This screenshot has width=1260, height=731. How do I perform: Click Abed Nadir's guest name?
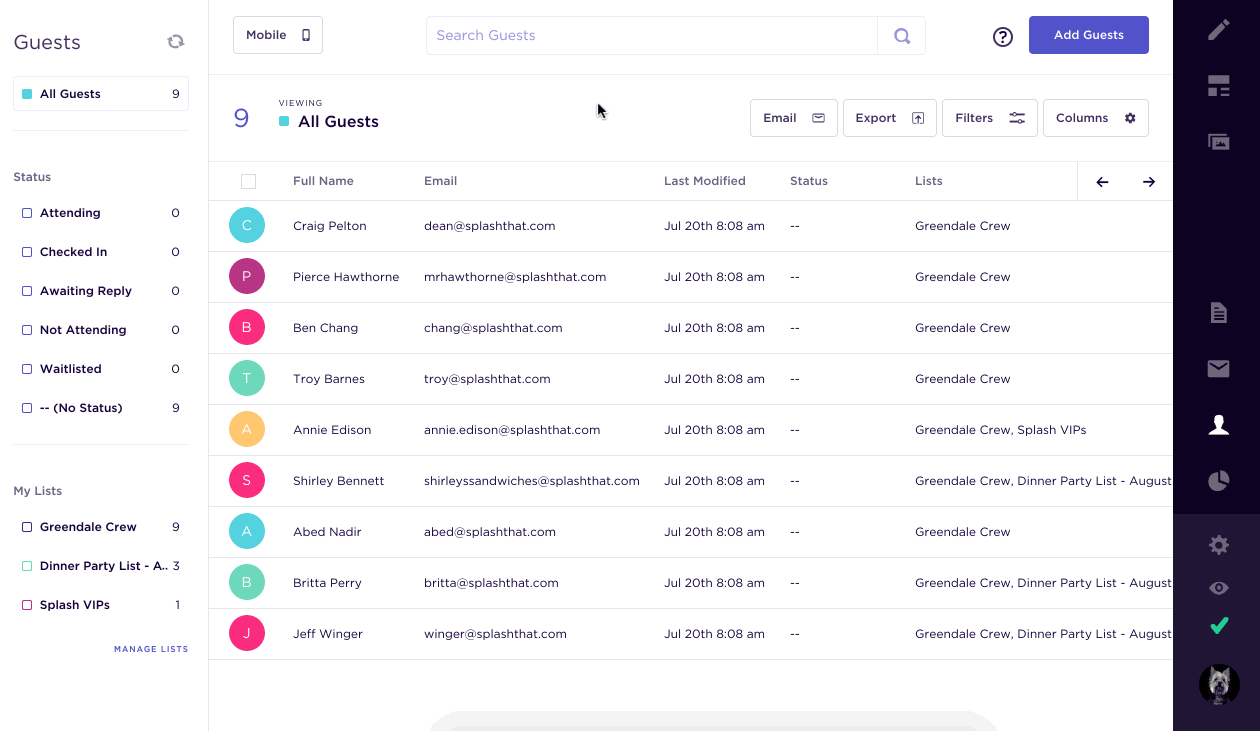click(327, 532)
